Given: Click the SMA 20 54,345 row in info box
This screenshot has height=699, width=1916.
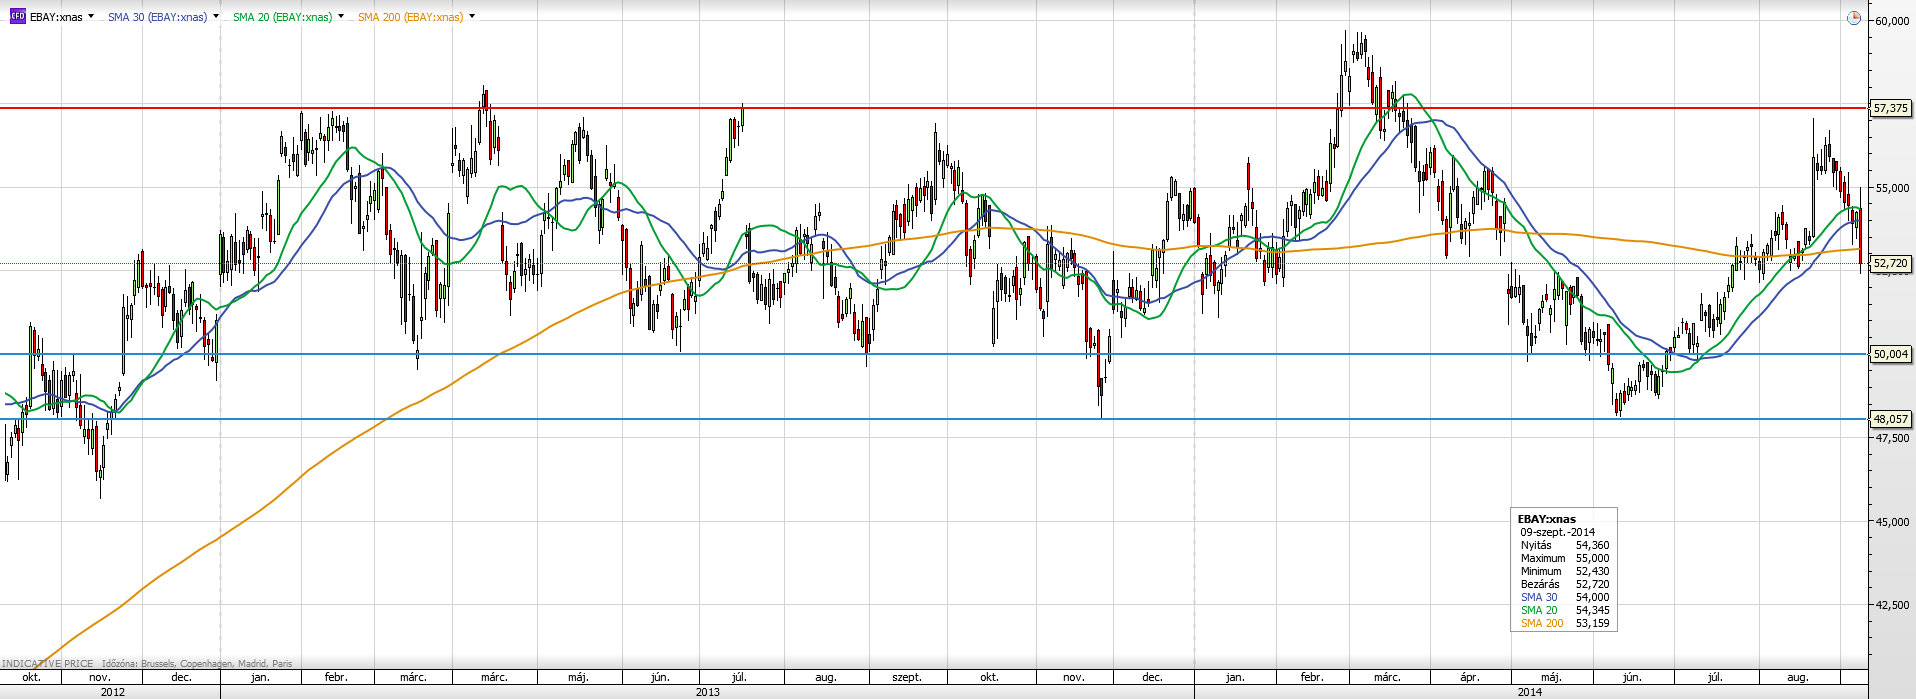Looking at the screenshot, I should [x=1565, y=610].
